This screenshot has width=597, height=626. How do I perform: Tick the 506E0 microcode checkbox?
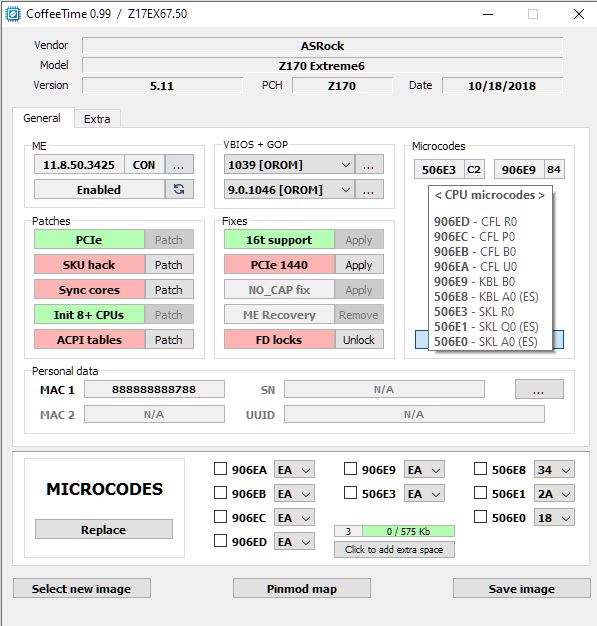(x=480, y=517)
